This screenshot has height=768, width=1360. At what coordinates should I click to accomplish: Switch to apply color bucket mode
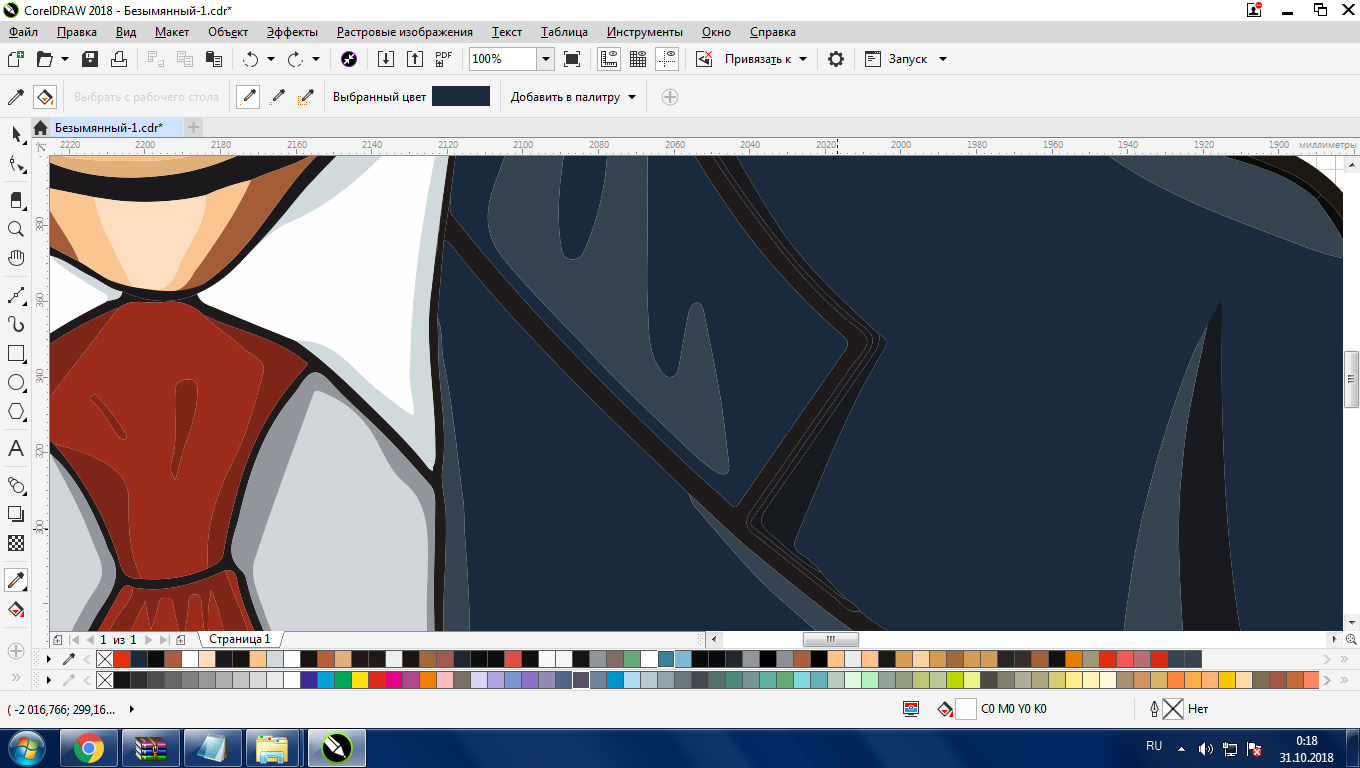[44, 97]
